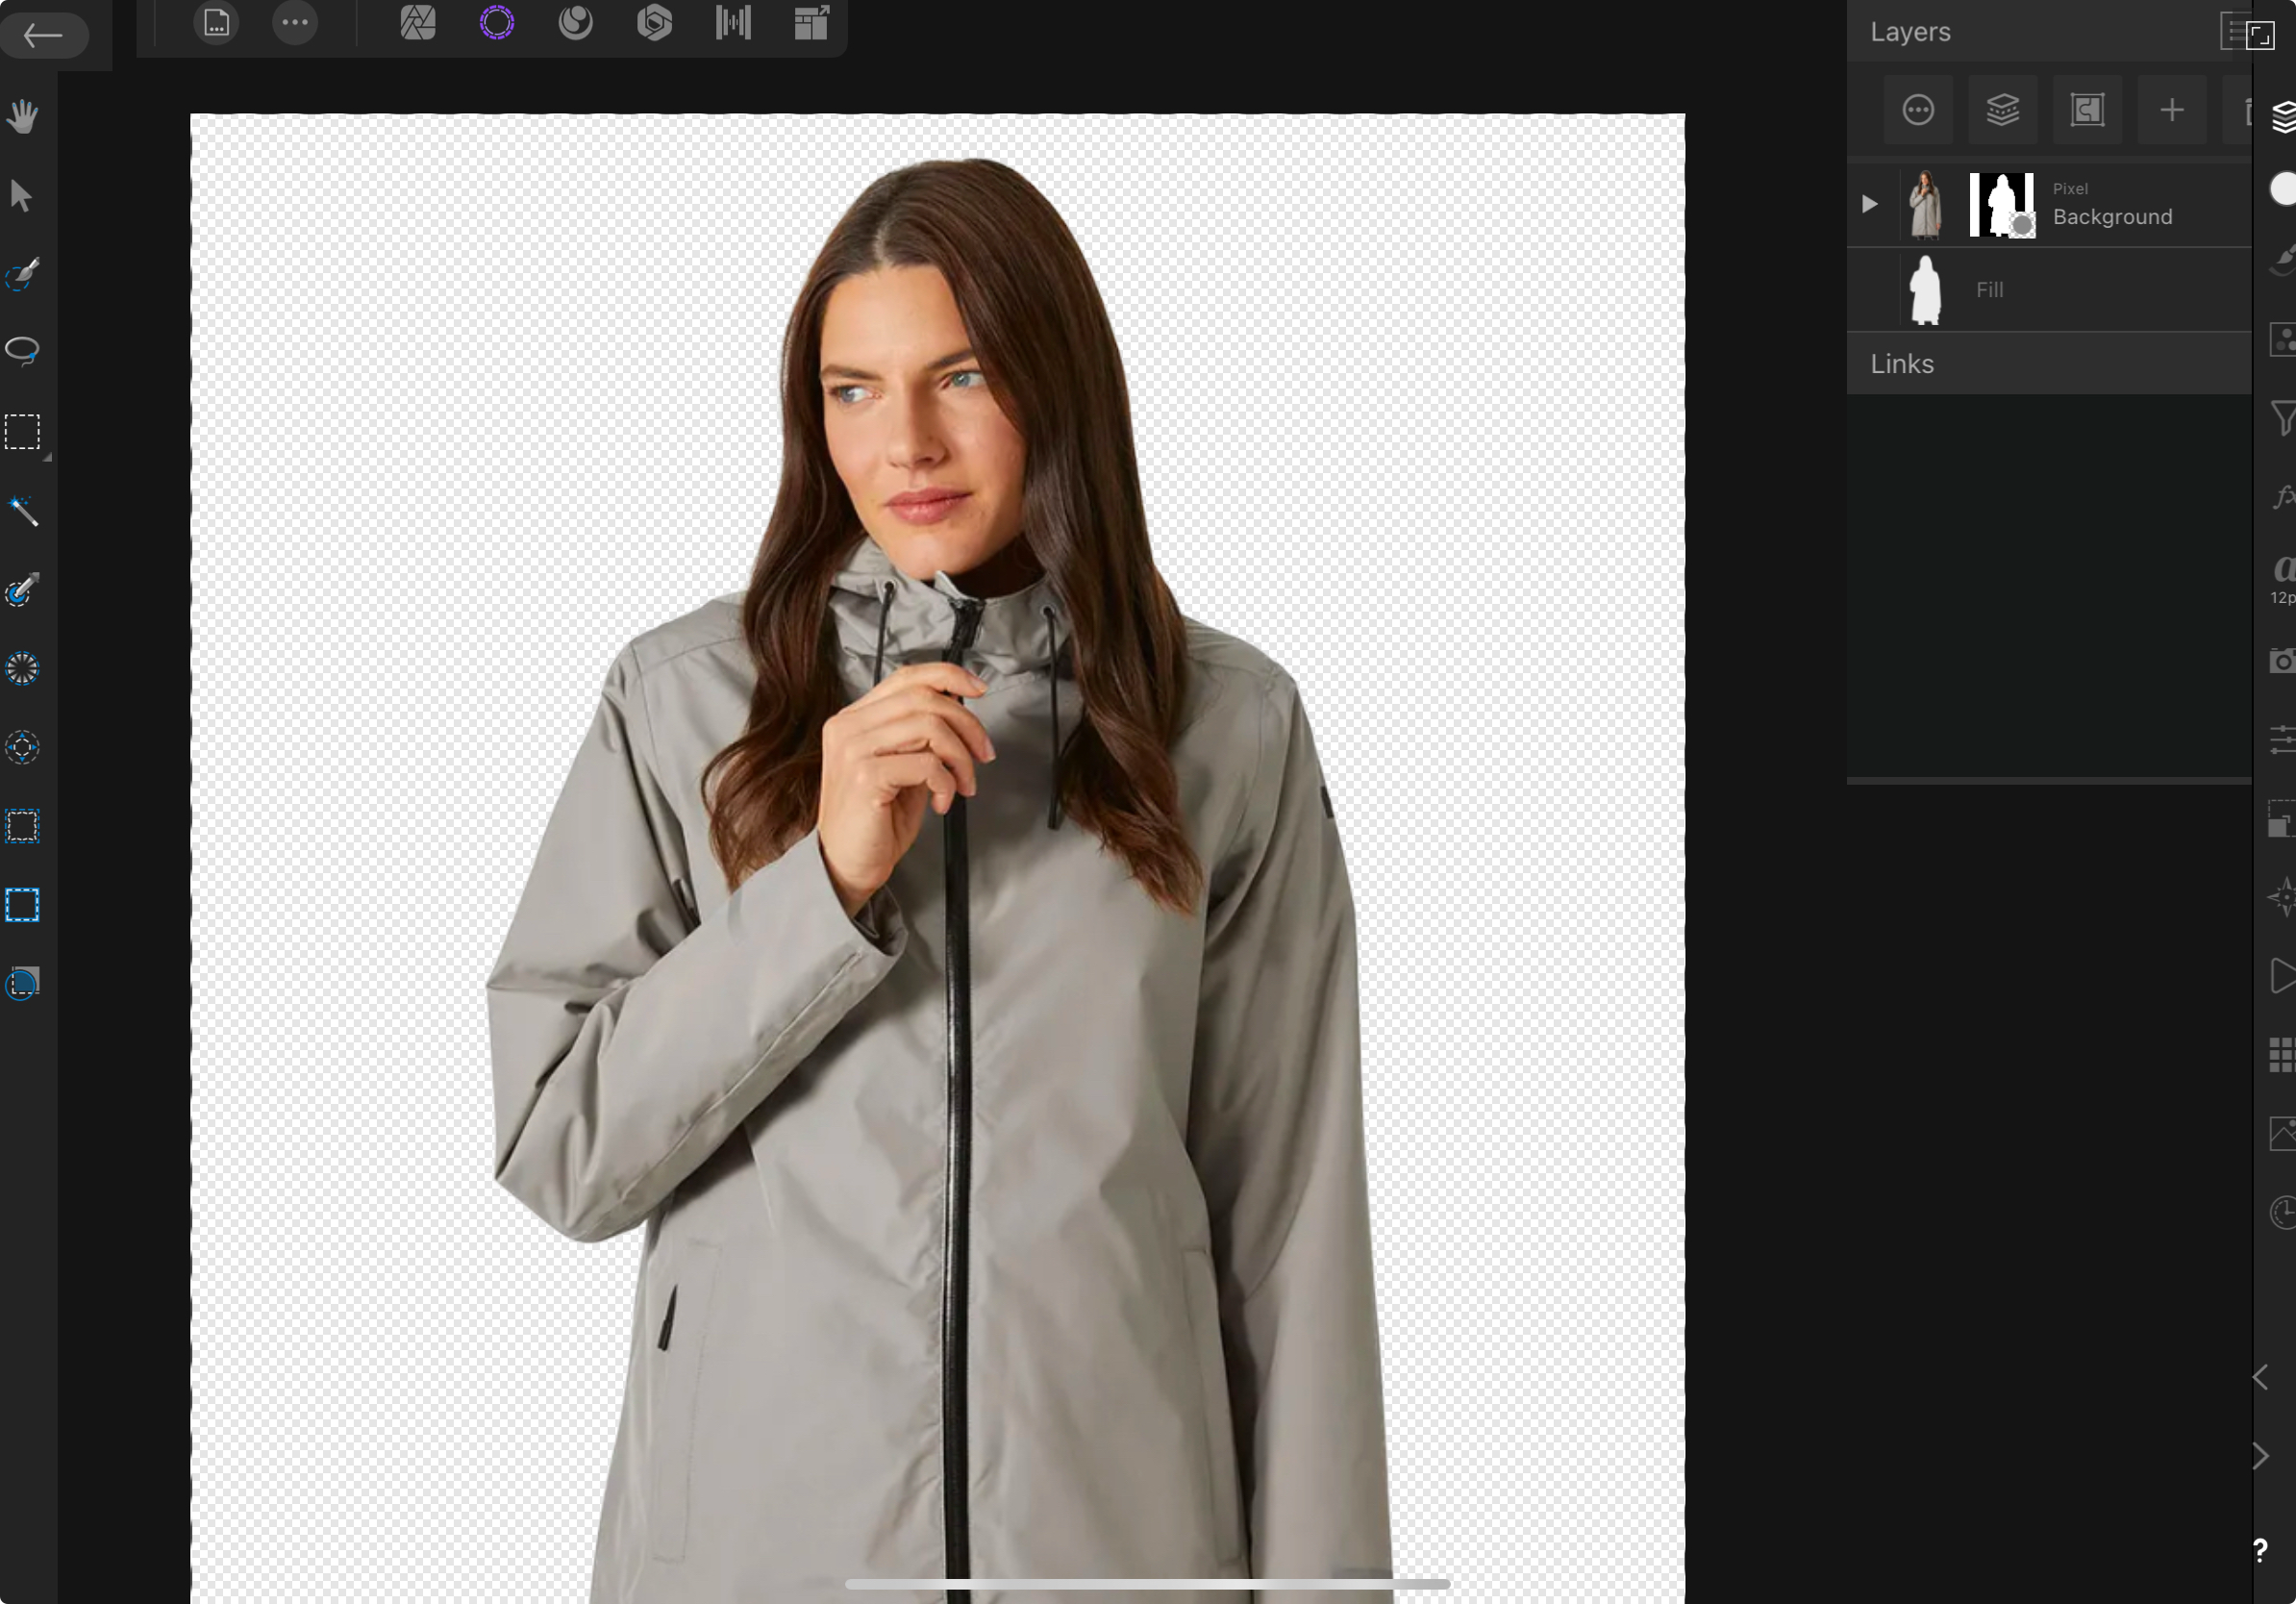Choose the Smart Selection Brush tool
The width and height of the screenshot is (2296, 1604).
point(22,274)
